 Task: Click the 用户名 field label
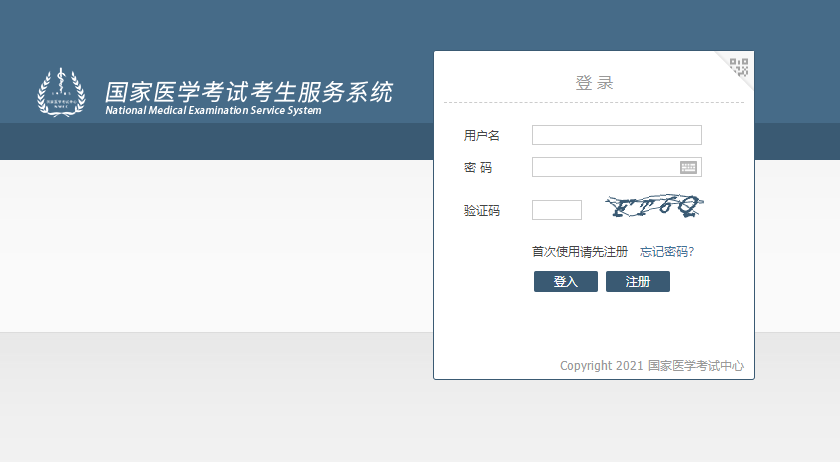pyautogui.click(x=482, y=136)
